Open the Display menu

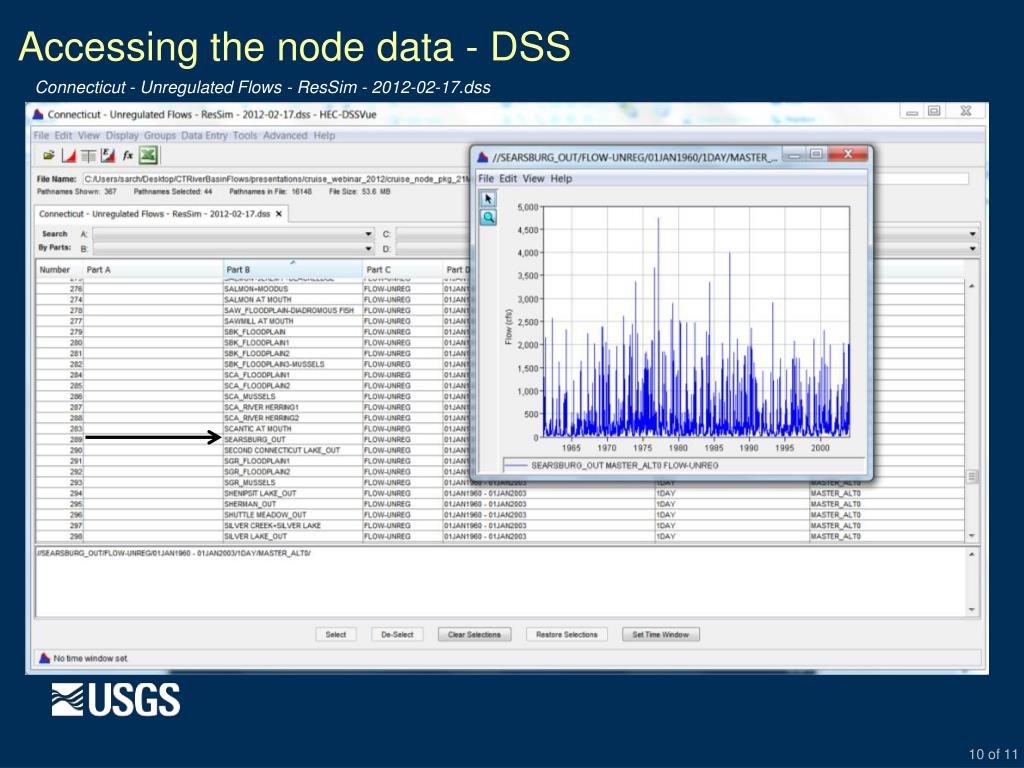pos(122,135)
